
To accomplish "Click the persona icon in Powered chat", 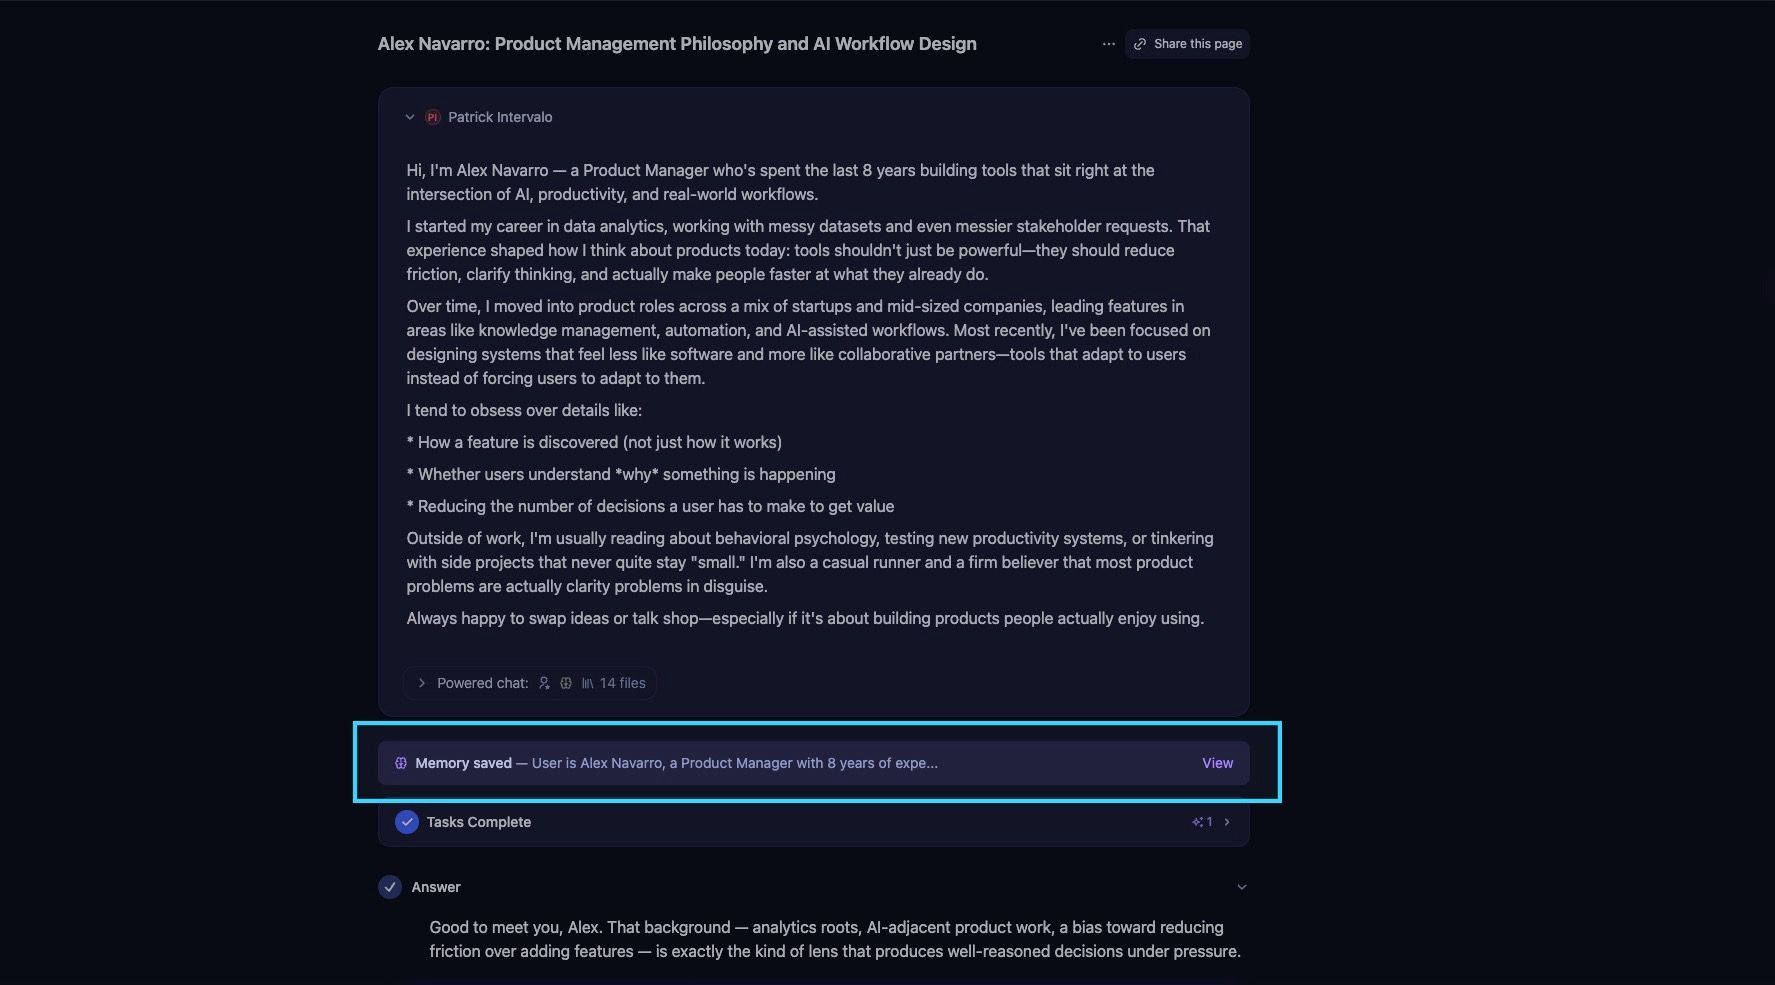I will (x=544, y=683).
